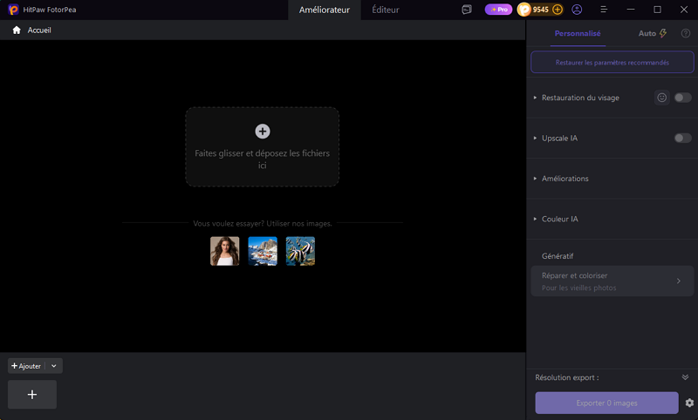
Task: Switch to the Éditeur tab
Action: click(386, 10)
